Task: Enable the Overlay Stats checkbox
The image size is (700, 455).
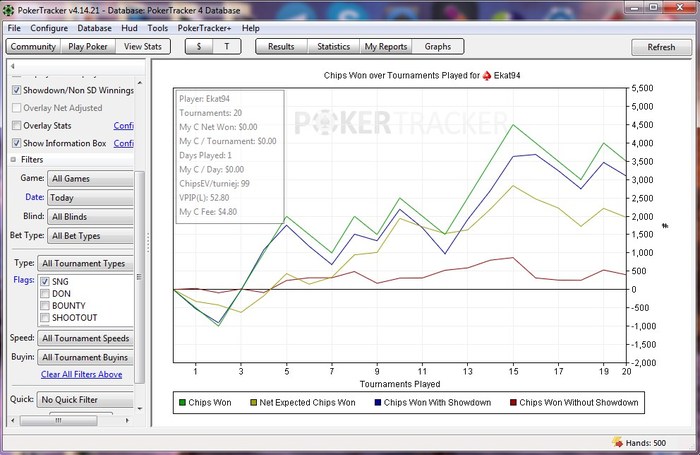Action: coord(17,125)
